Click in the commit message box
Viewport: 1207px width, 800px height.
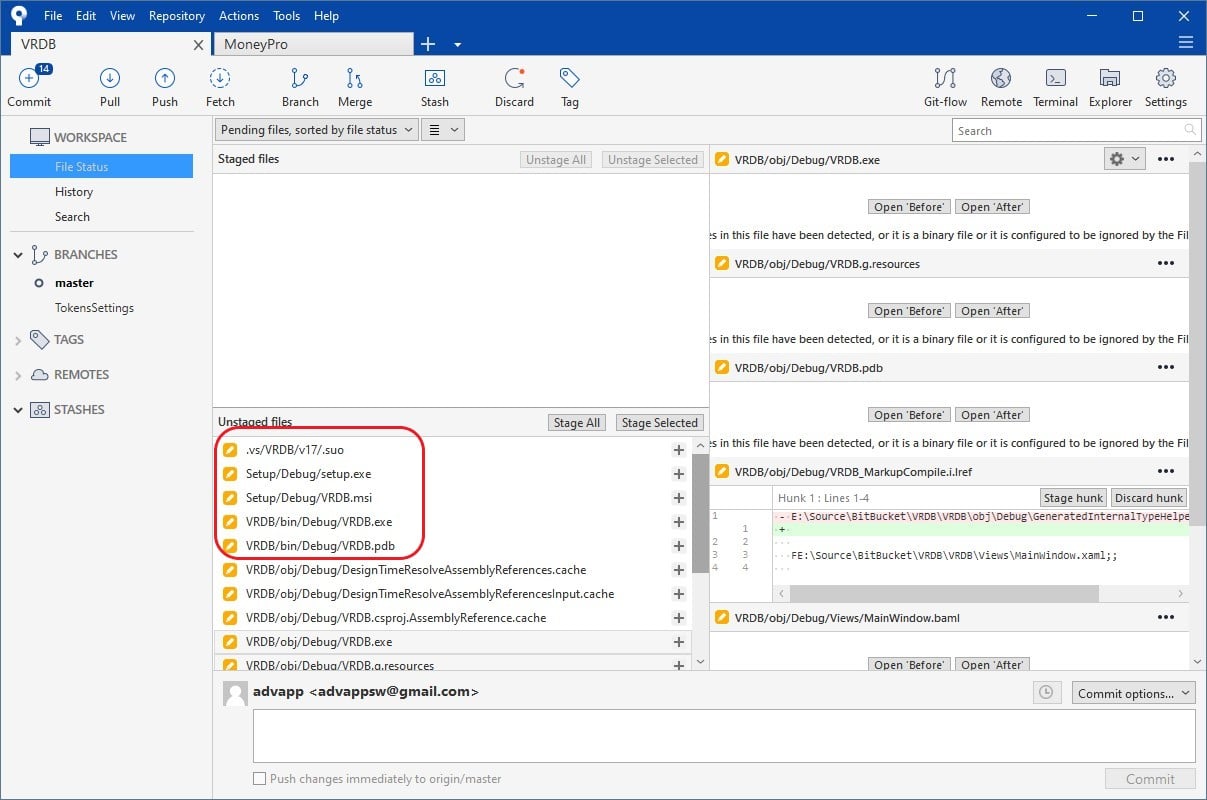(724, 736)
